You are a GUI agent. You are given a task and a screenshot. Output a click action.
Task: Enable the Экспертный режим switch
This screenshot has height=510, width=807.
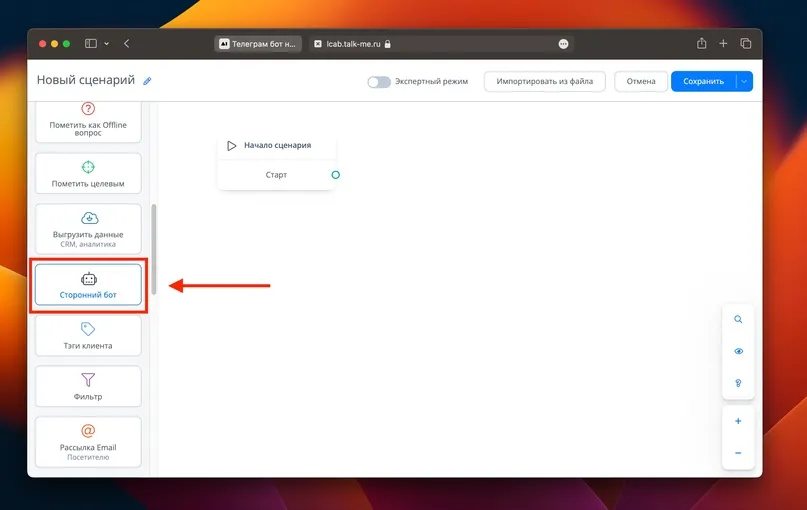click(379, 82)
